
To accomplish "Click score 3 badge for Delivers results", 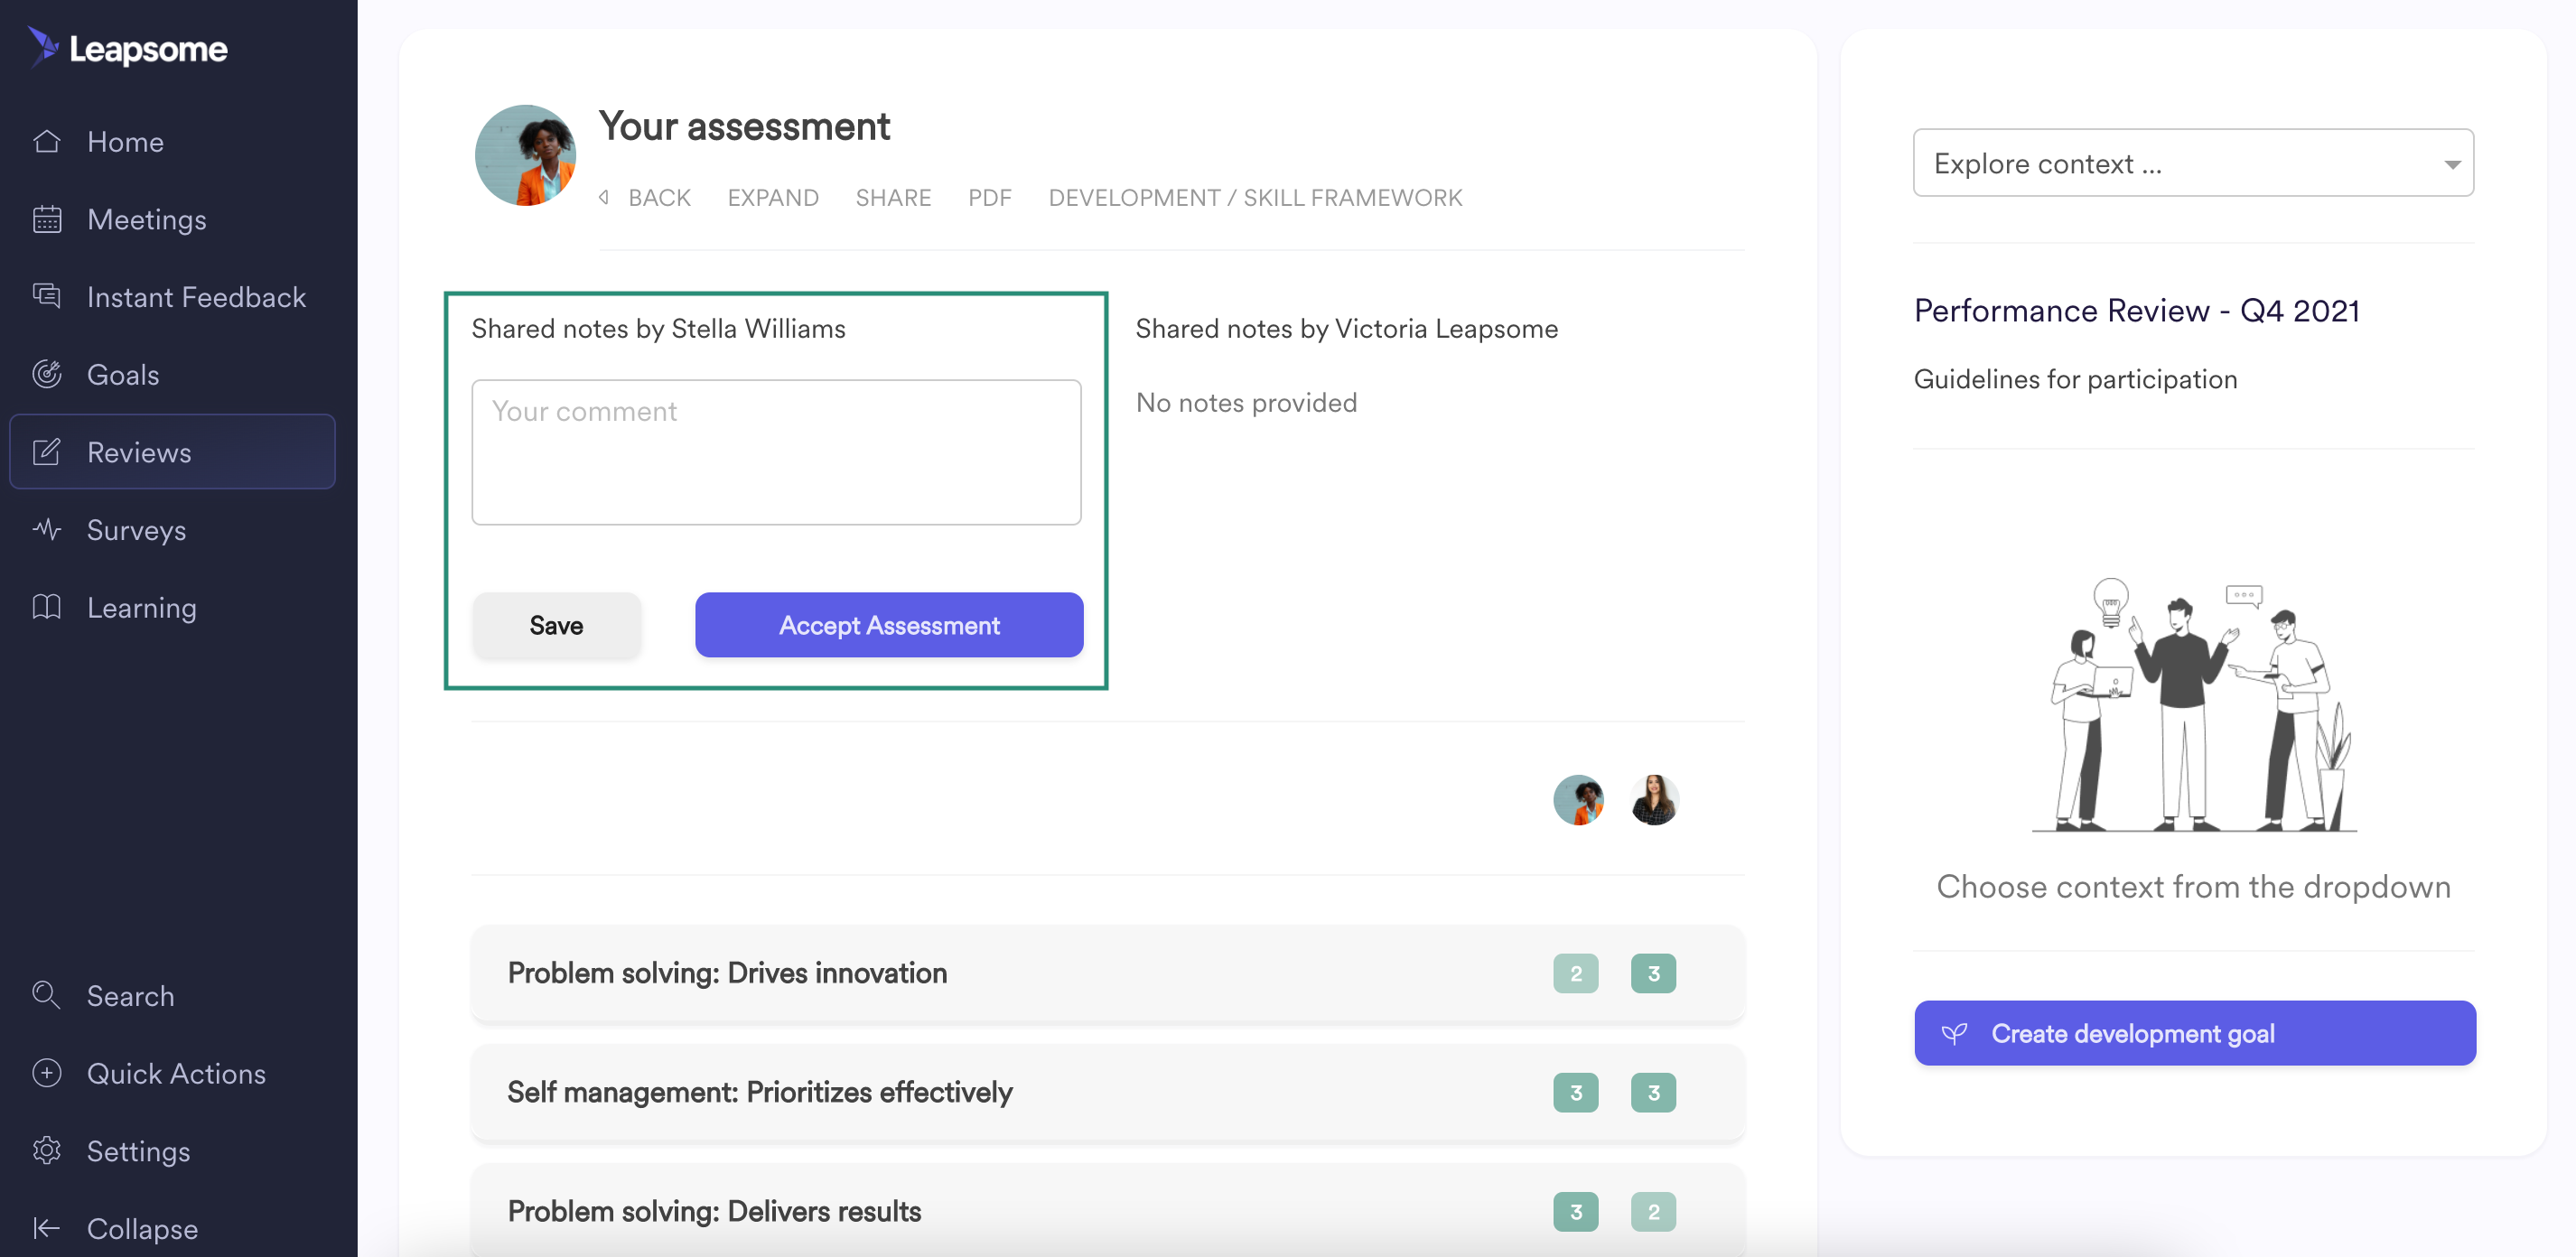I will click(1576, 1211).
